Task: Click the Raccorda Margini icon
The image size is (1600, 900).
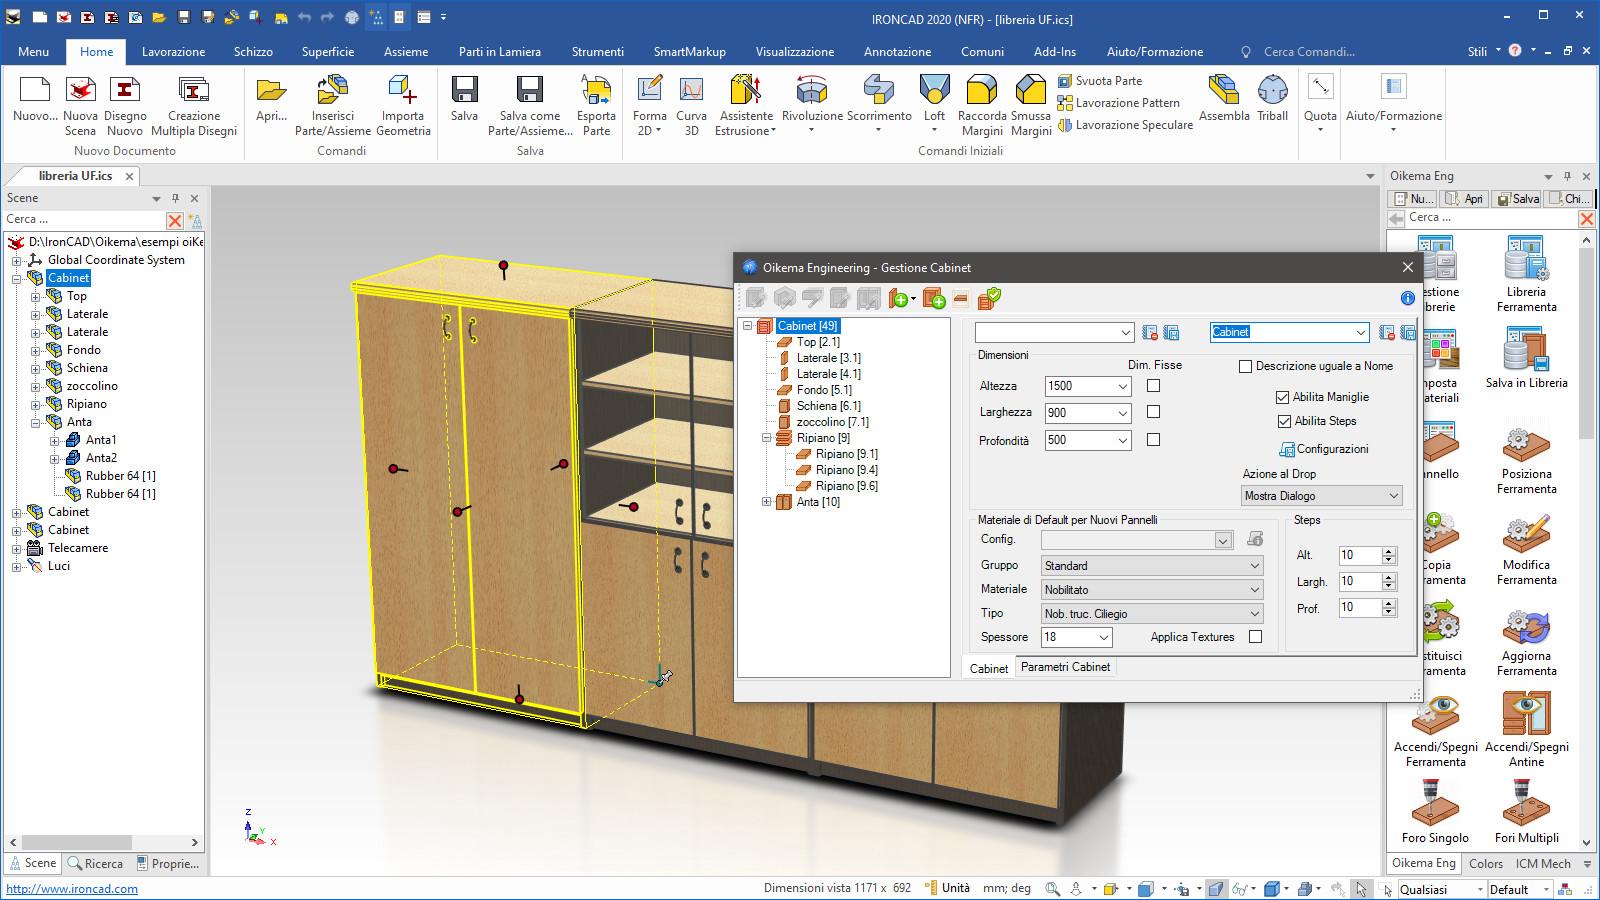Action: tap(981, 100)
